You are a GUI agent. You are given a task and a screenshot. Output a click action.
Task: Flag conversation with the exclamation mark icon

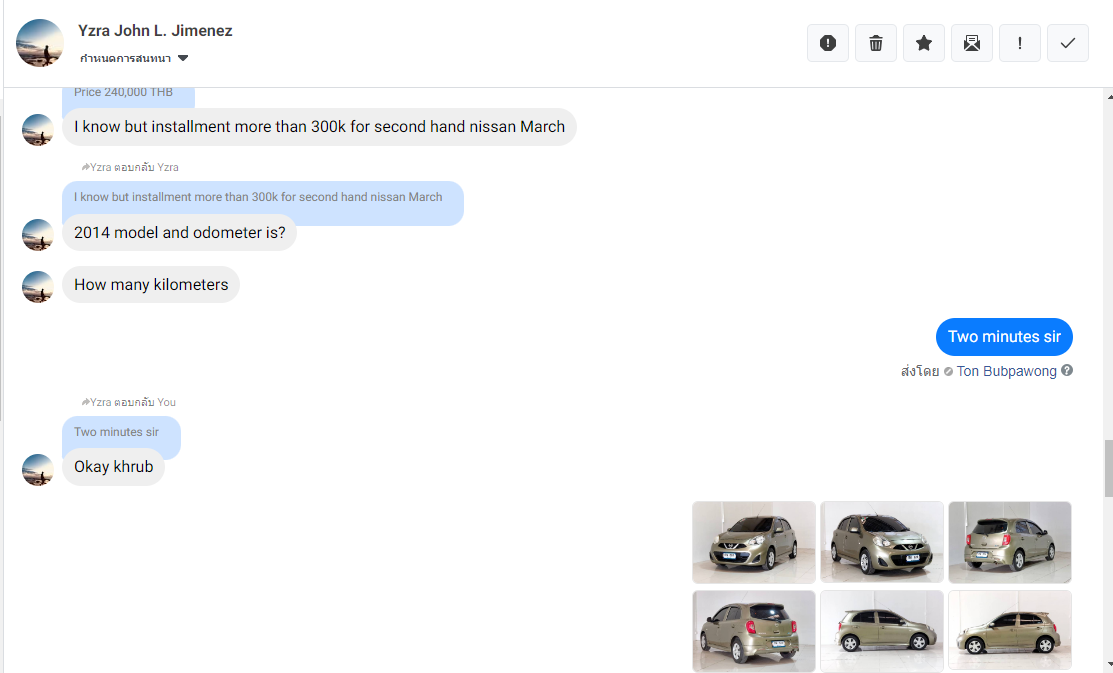(1020, 43)
